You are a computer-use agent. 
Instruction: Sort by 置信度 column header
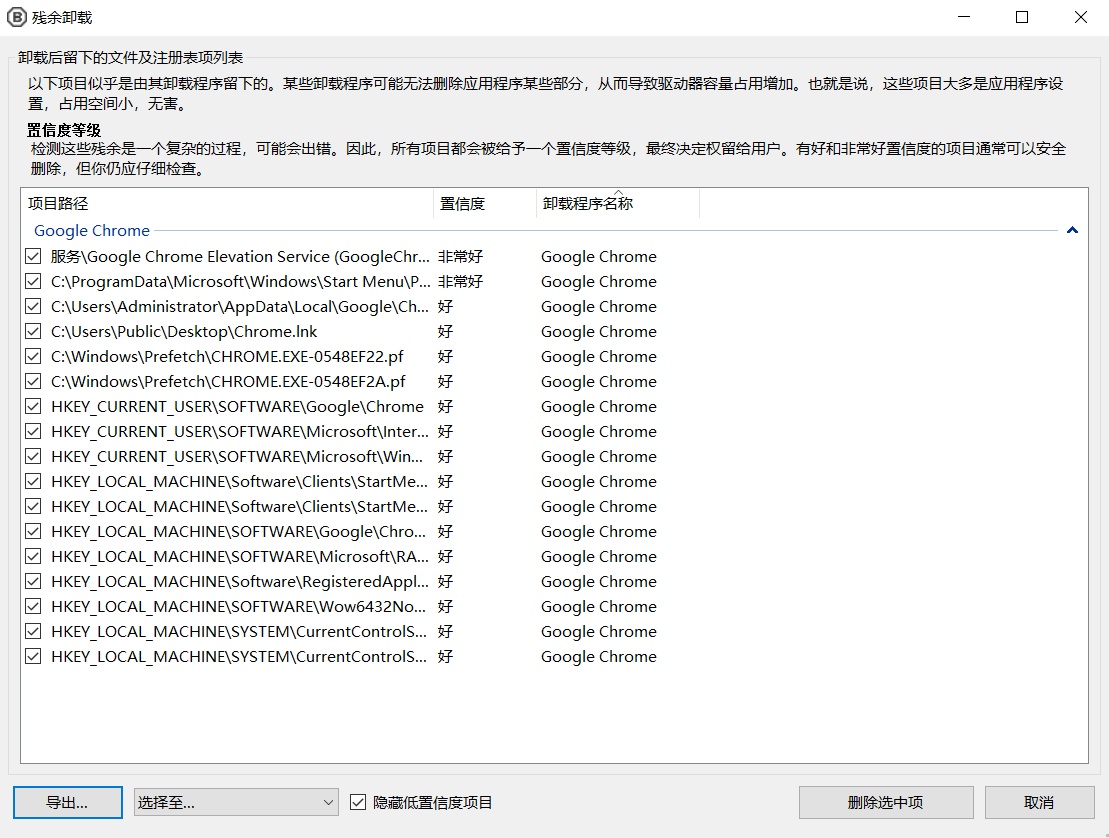coord(484,204)
